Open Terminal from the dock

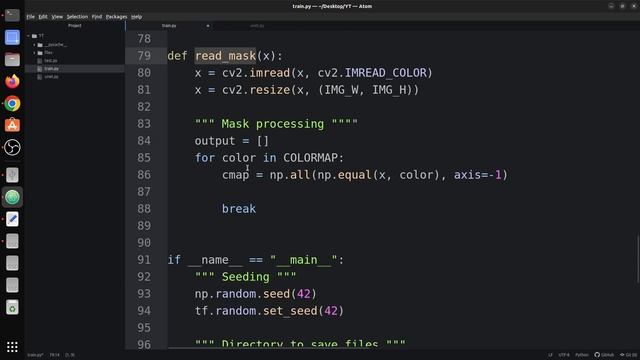pyautogui.click(x=12, y=15)
